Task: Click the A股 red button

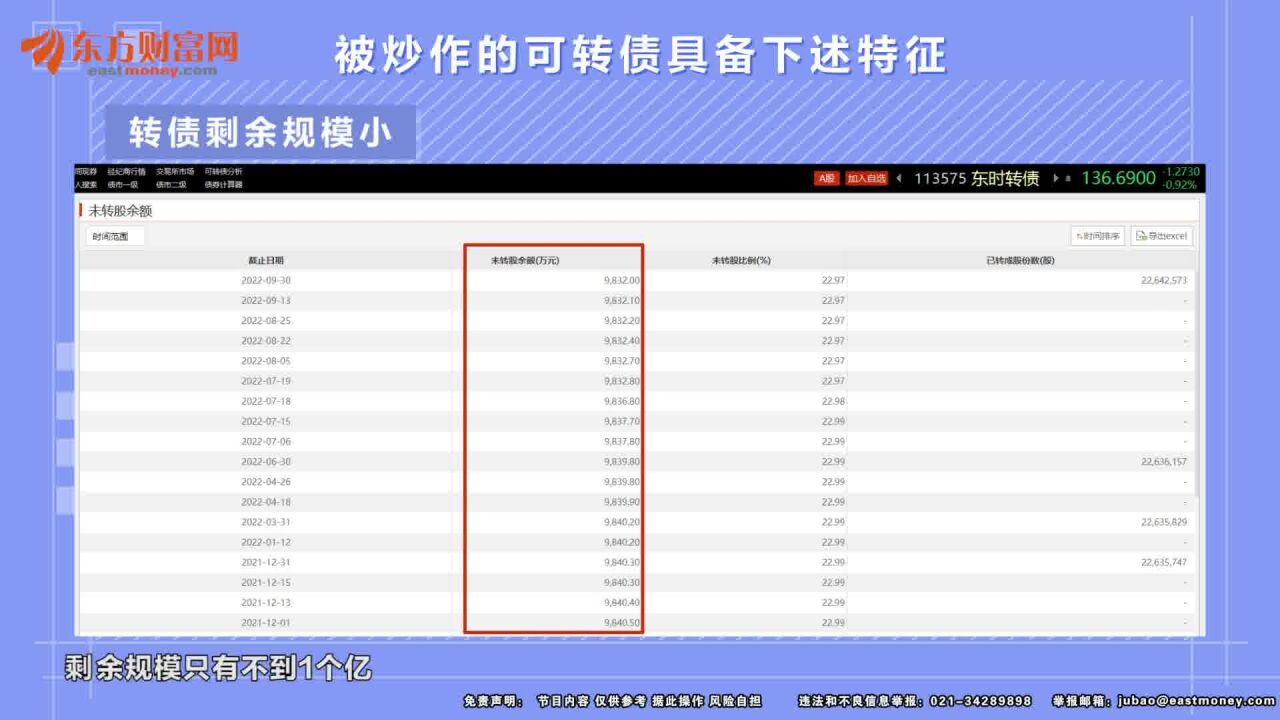Action: (827, 178)
